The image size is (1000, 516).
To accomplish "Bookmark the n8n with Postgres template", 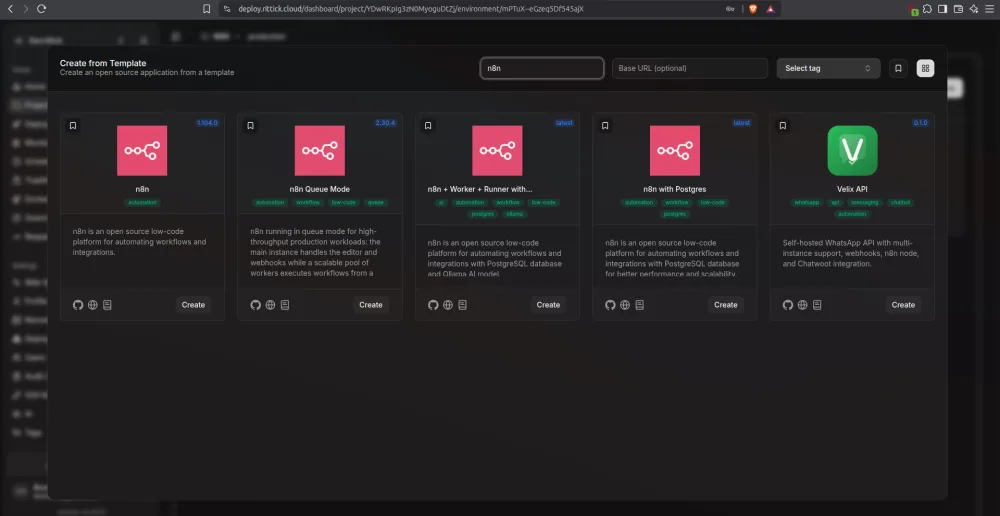I will pos(605,126).
